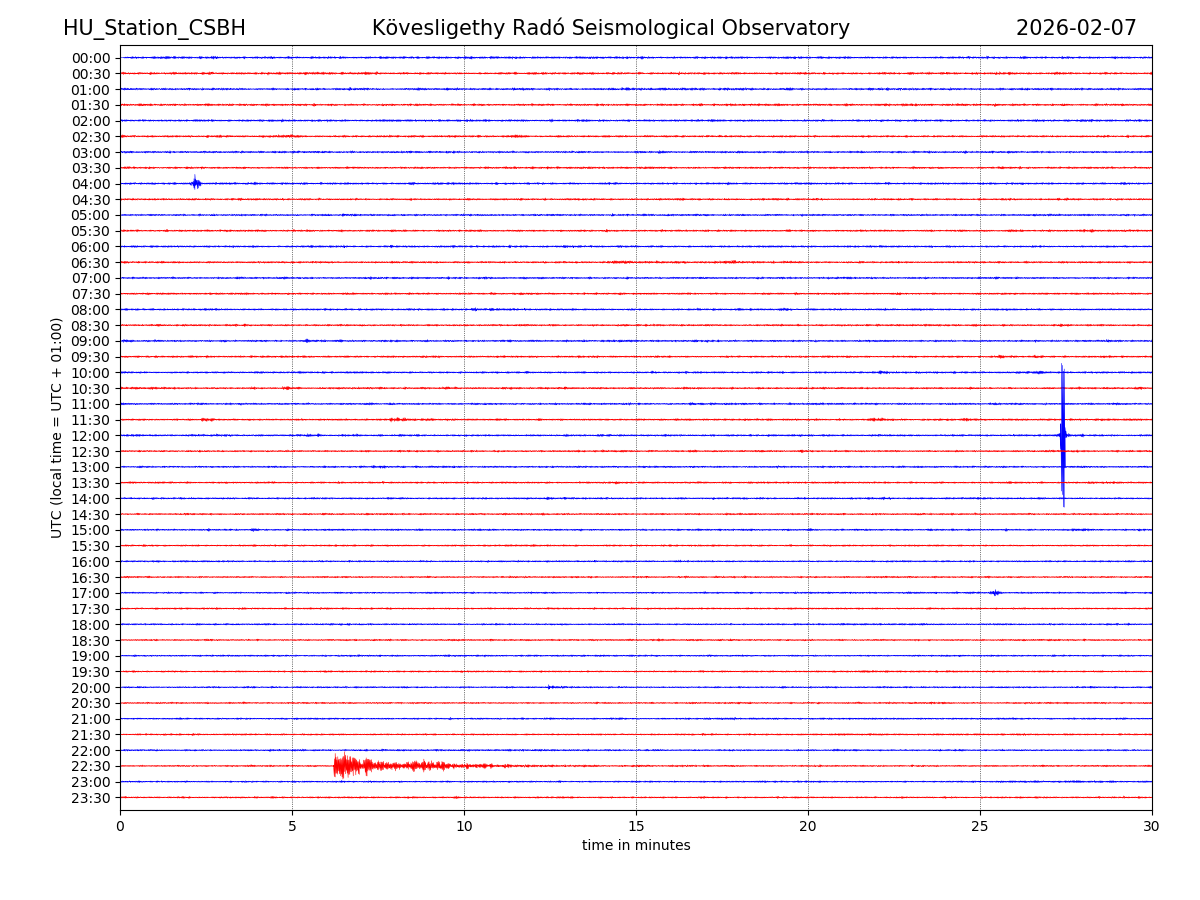Click the 5 tick on the minutes axis
1200x900 pixels.
pos(292,827)
